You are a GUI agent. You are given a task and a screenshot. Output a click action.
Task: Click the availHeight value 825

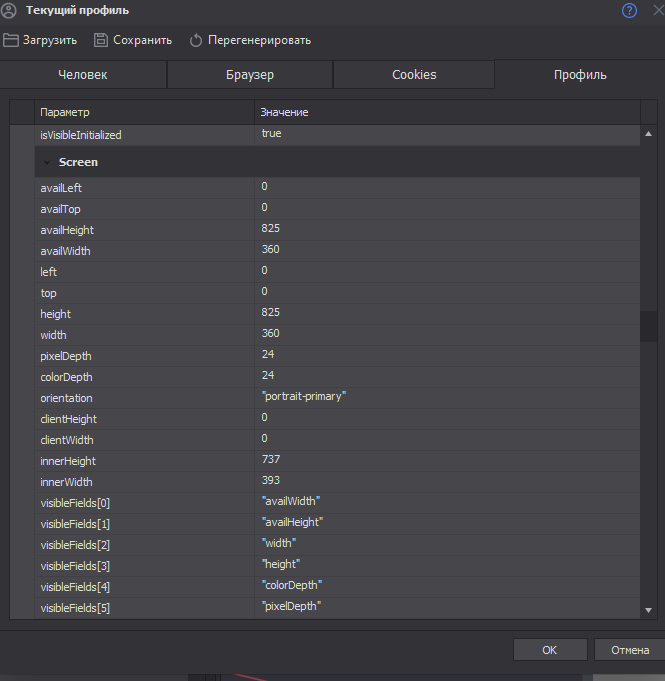271,228
